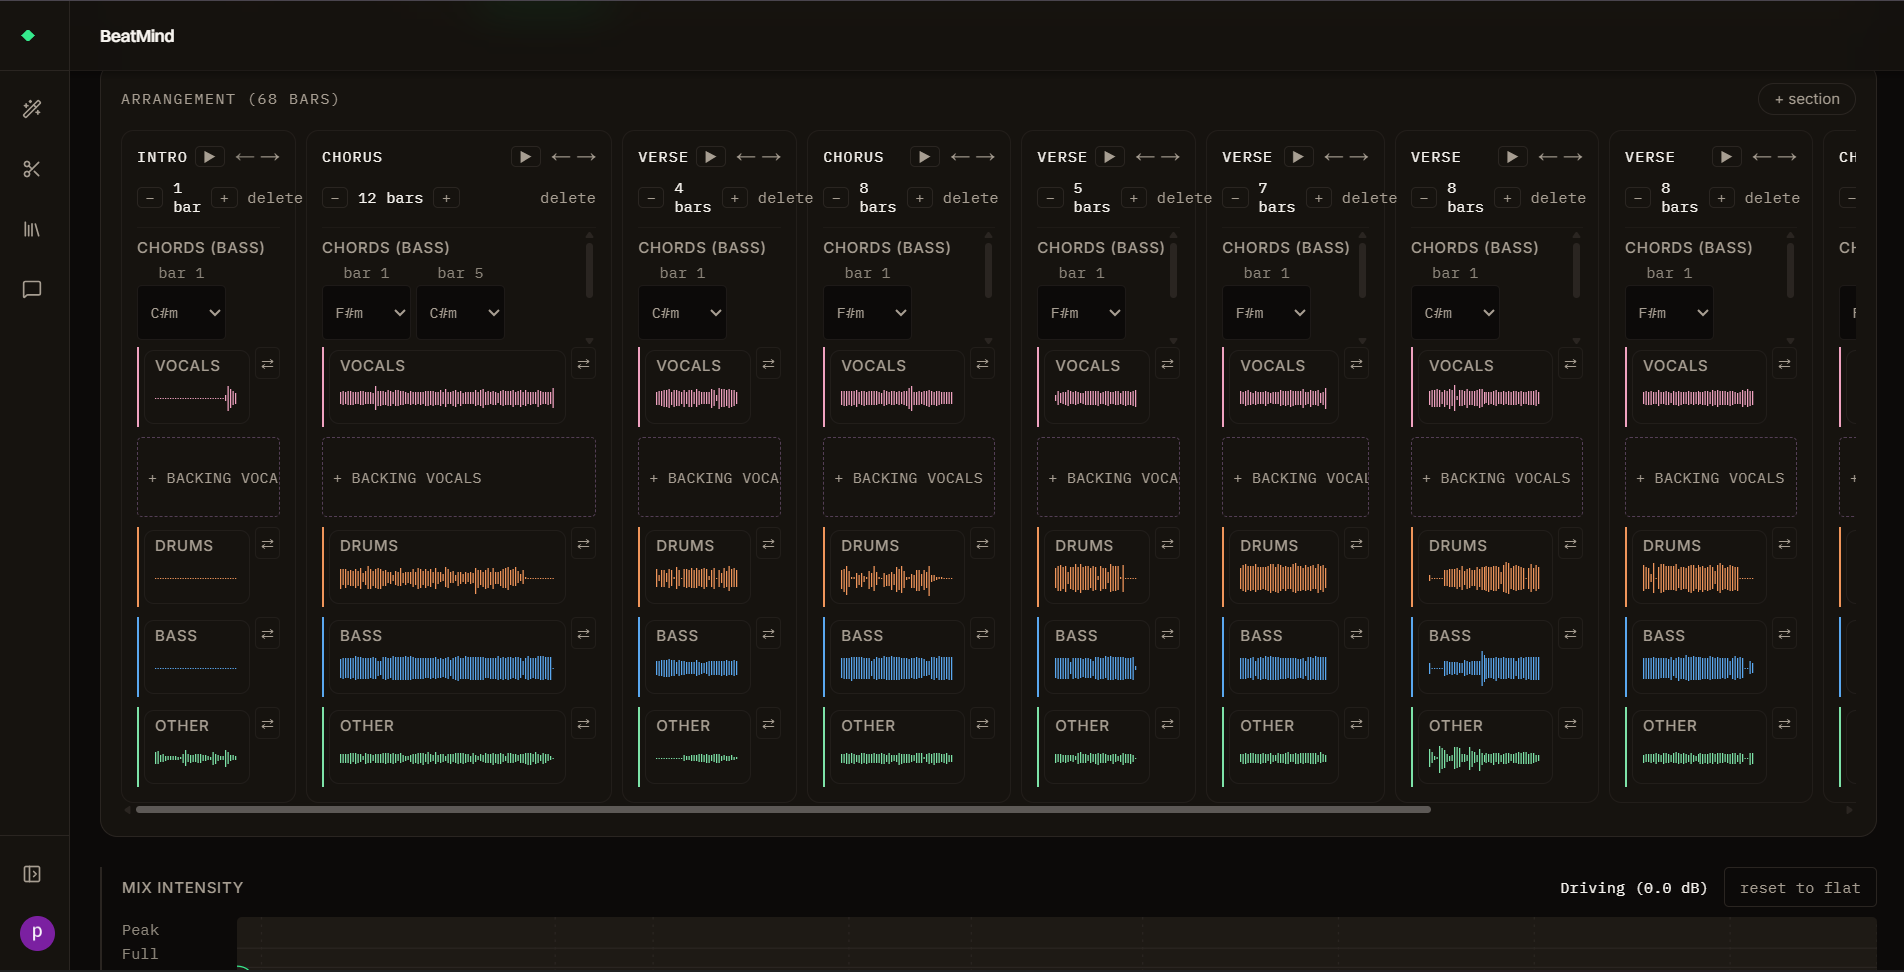Click the green BeatMind logo diamond
The image size is (1904, 972).
[x=28, y=35]
